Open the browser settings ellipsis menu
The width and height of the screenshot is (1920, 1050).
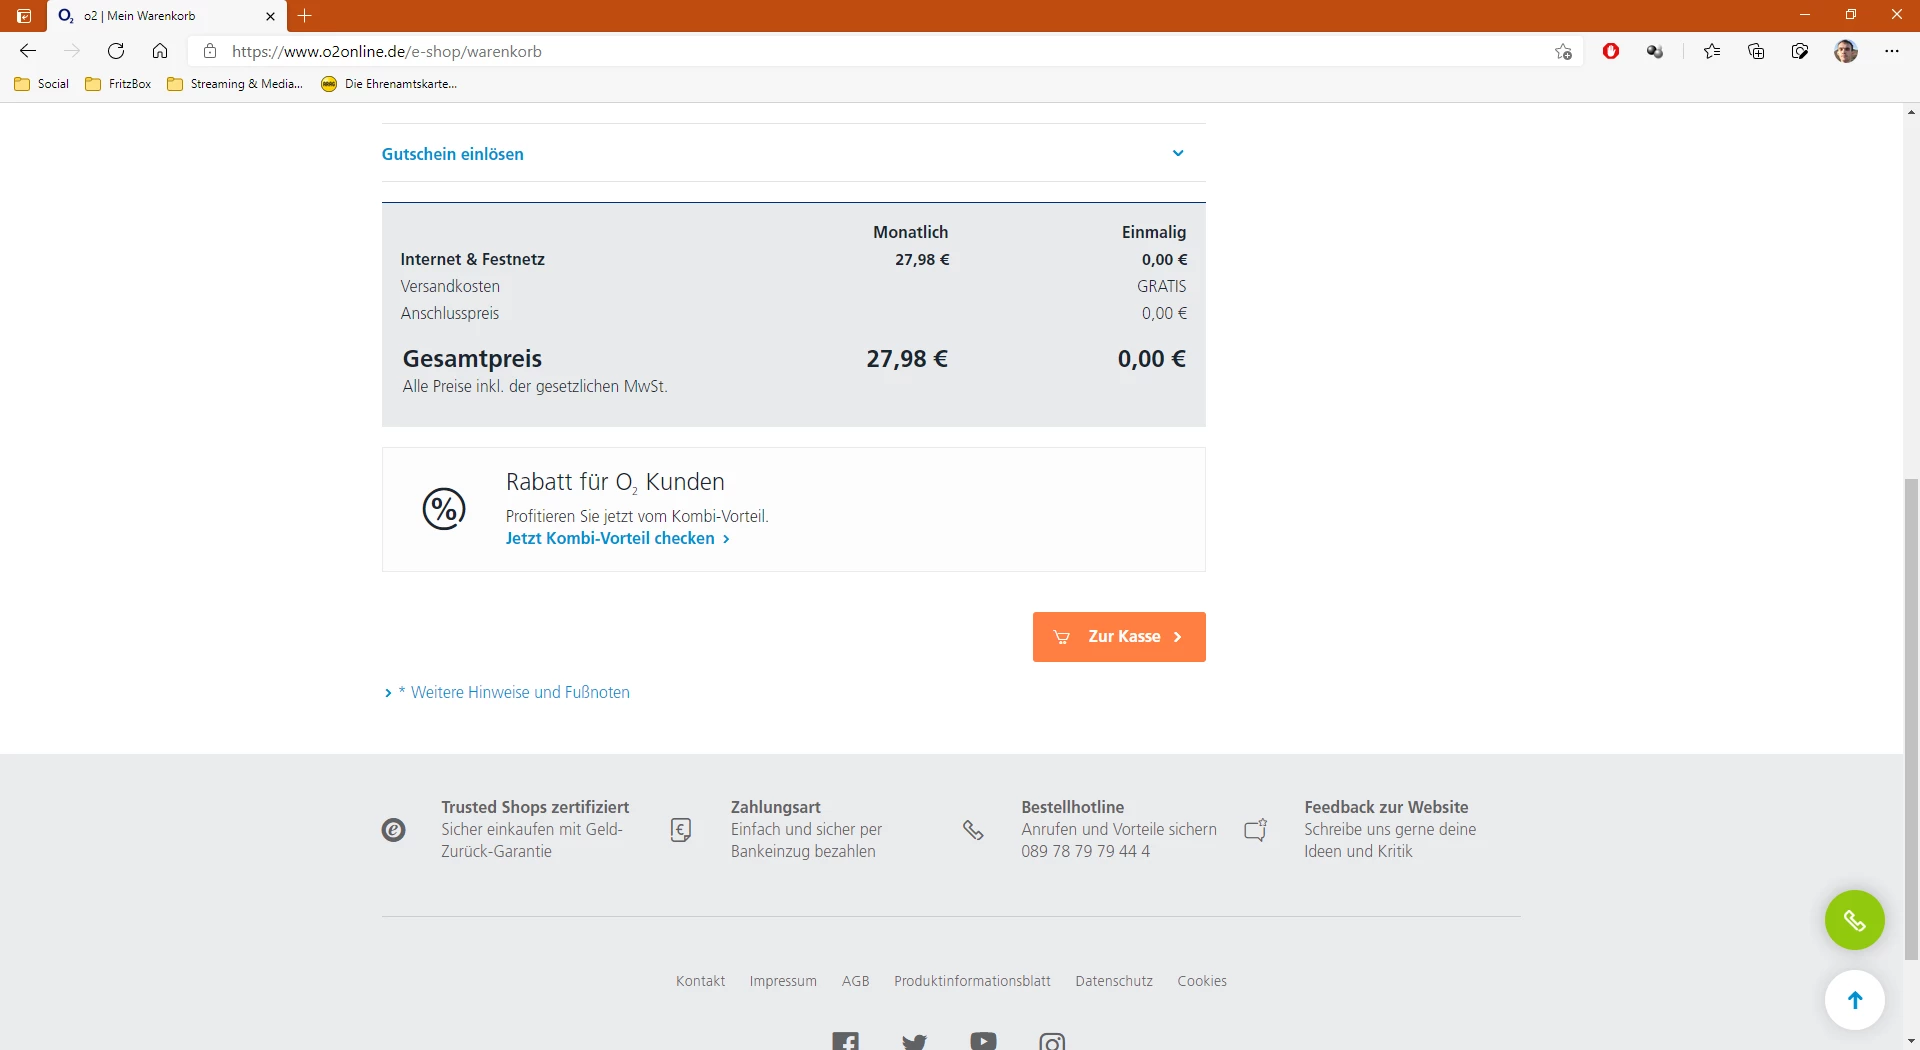(x=1891, y=51)
